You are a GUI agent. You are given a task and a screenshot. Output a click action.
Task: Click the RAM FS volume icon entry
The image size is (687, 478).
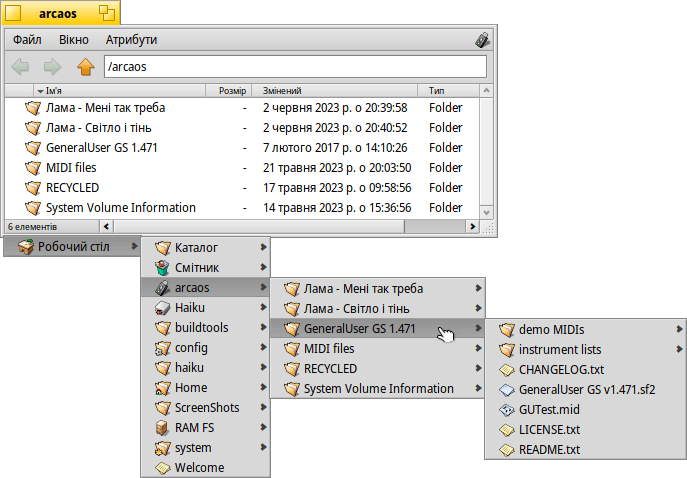coord(162,428)
